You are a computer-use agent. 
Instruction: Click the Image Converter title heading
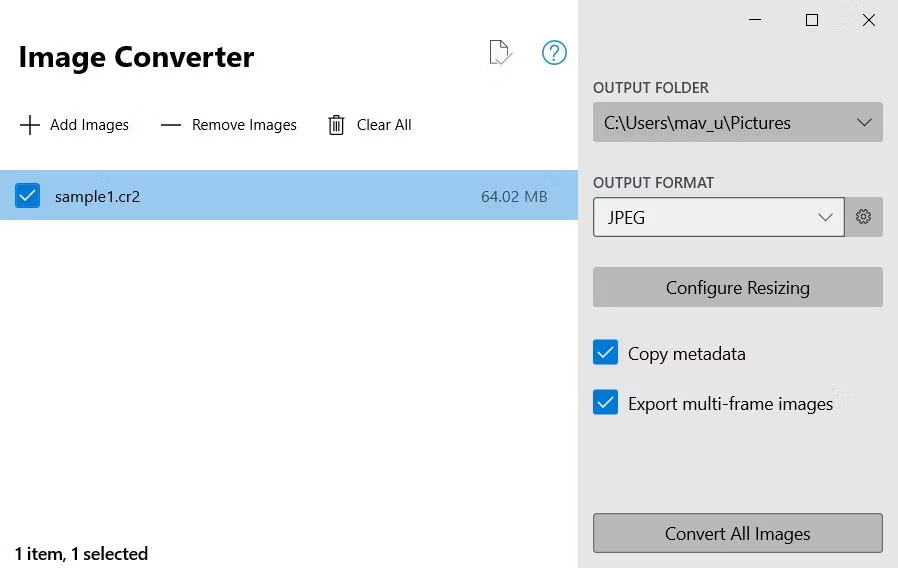[x=136, y=57]
